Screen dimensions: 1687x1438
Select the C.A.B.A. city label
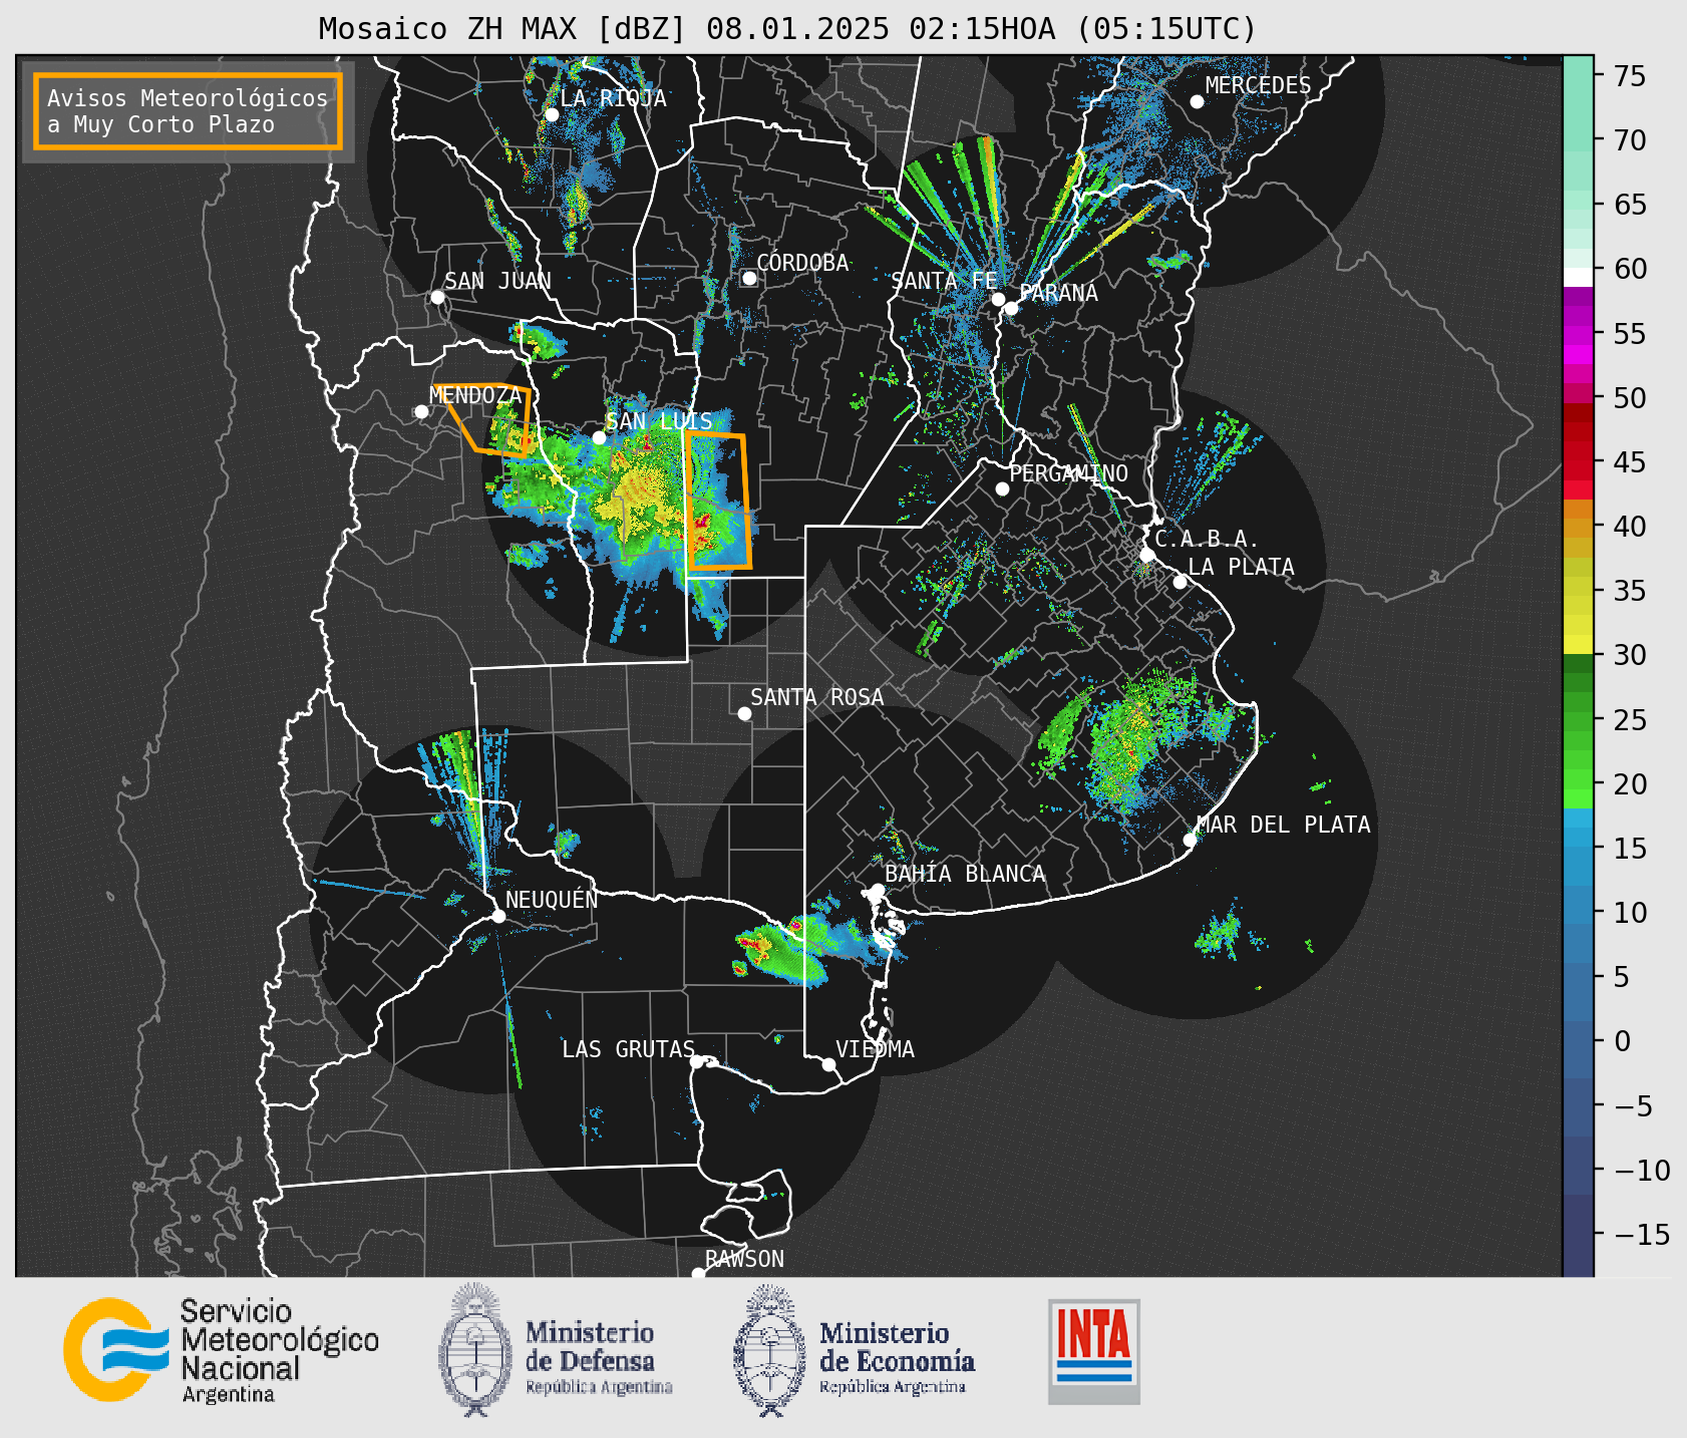click(1207, 539)
